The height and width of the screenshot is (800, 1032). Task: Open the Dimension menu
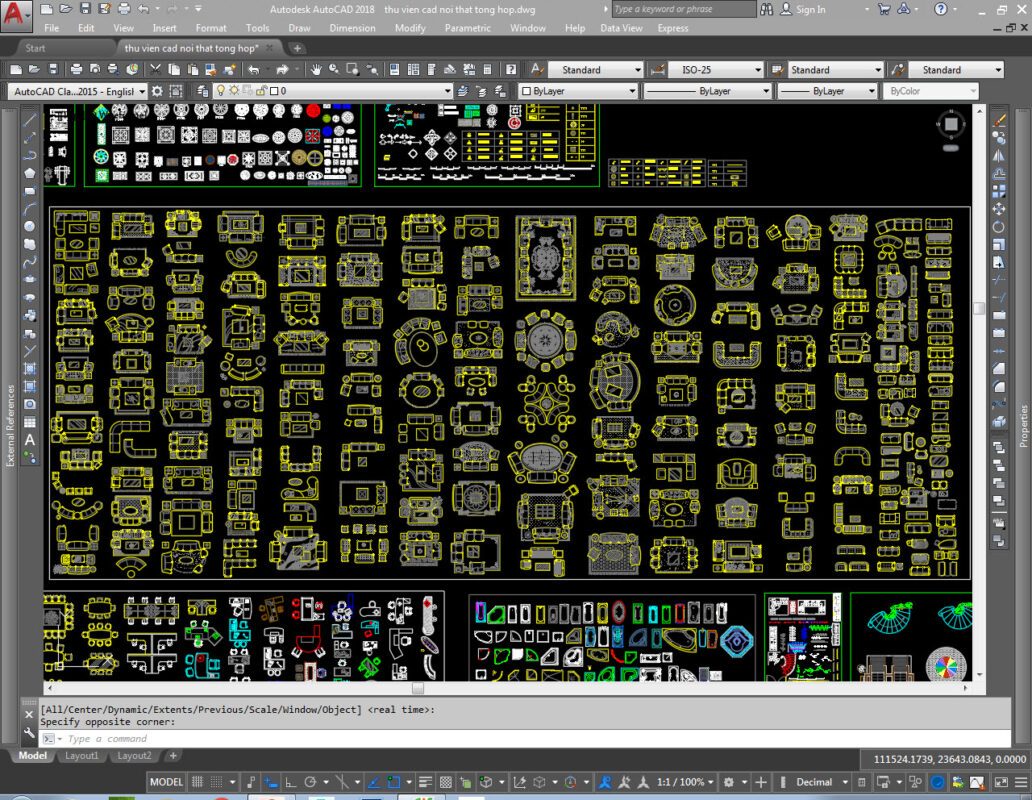pyautogui.click(x=352, y=28)
